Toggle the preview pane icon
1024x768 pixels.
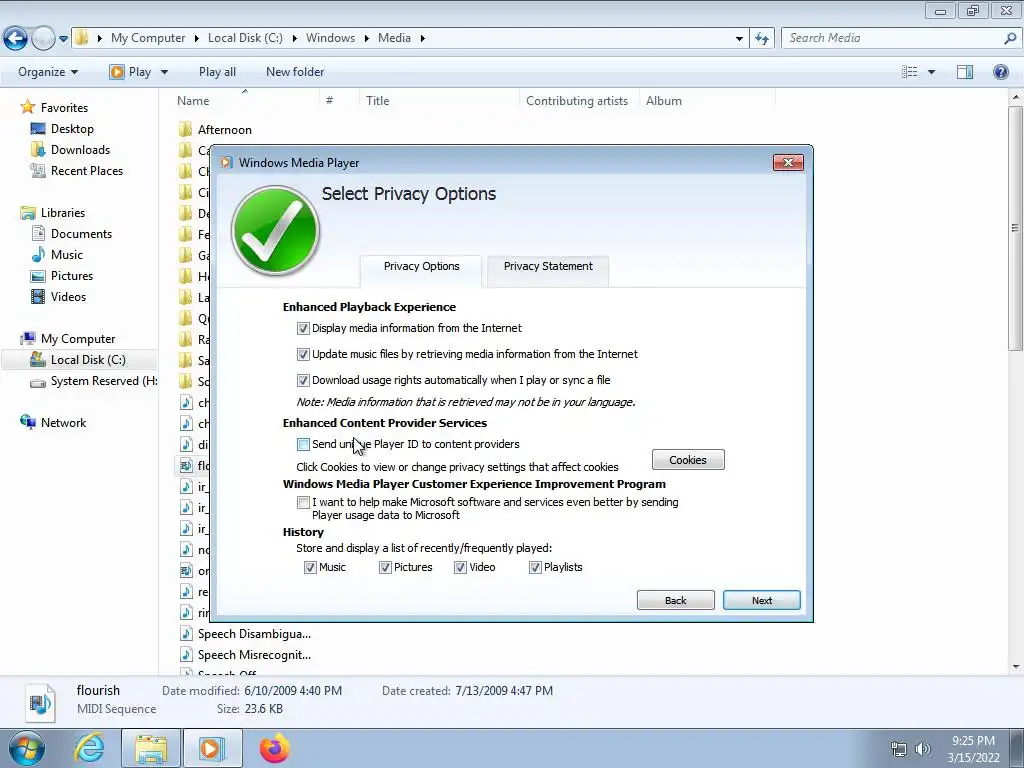965,72
